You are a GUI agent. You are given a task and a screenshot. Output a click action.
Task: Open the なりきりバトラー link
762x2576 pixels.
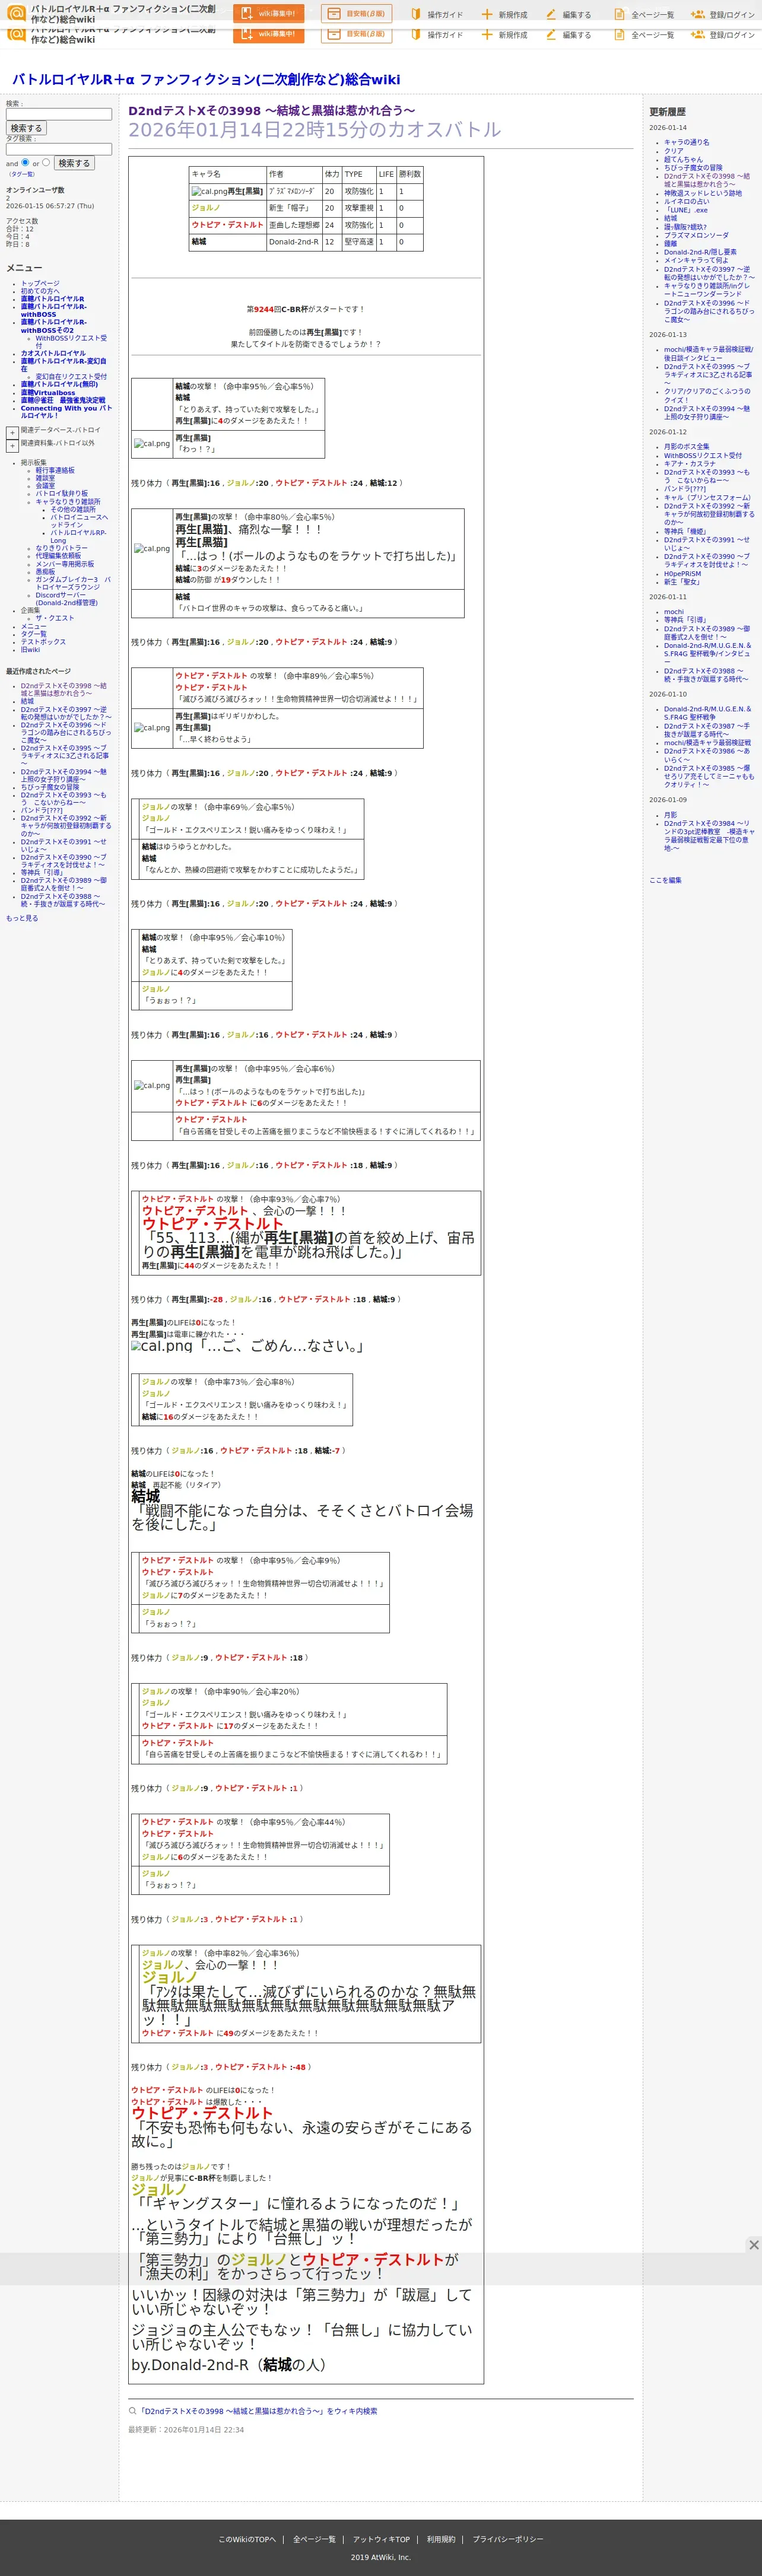(61, 548)
